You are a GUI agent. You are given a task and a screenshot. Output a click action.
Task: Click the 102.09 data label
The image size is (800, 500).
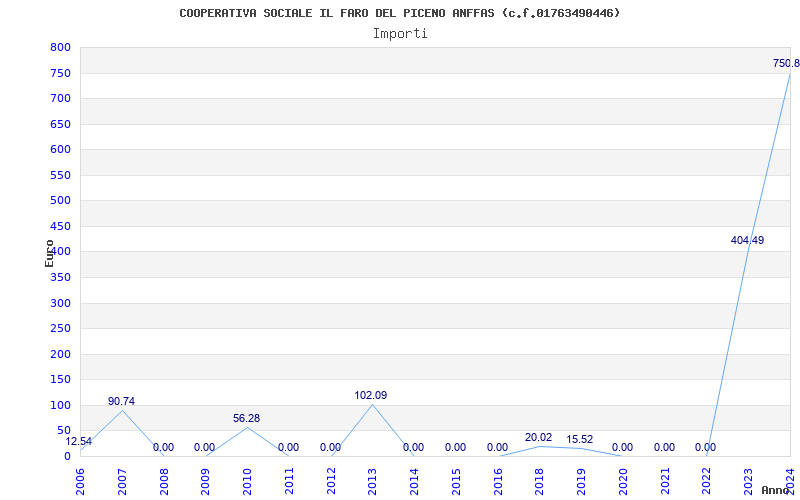pos(371,395)
